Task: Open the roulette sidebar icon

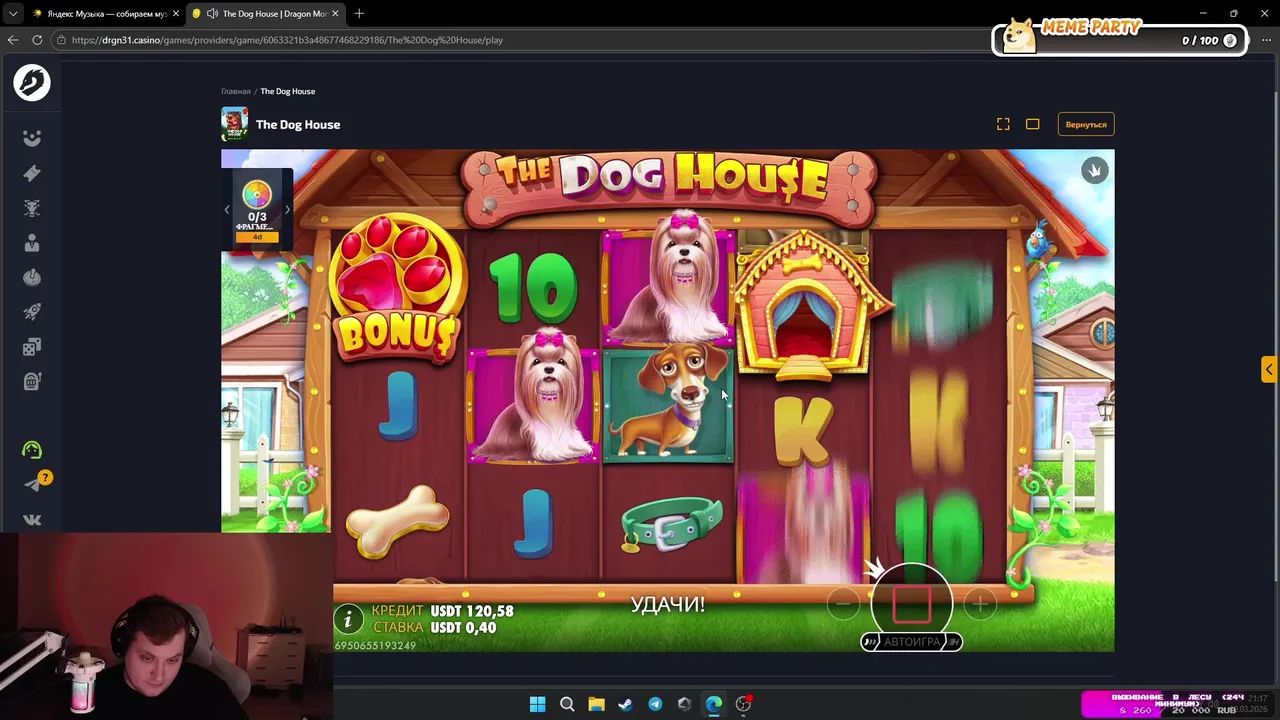Action: [32, 277]
